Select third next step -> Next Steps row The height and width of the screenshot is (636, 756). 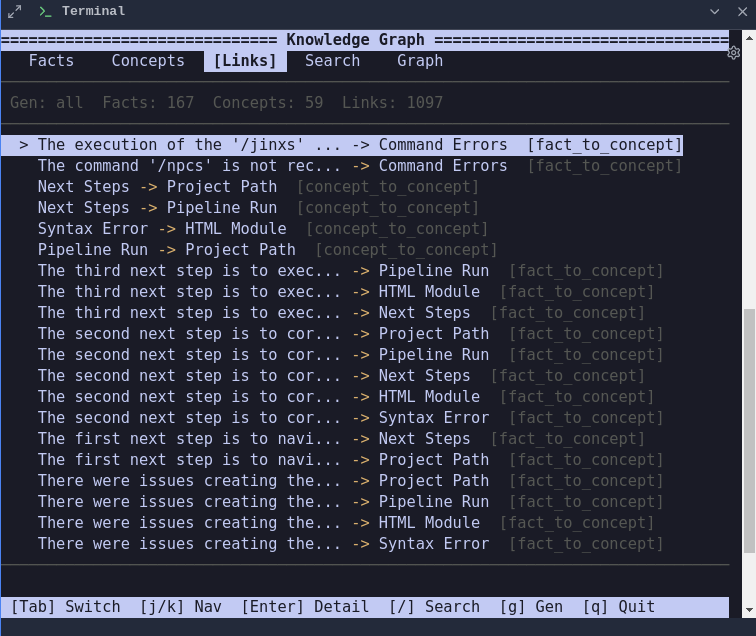(341, 312)
